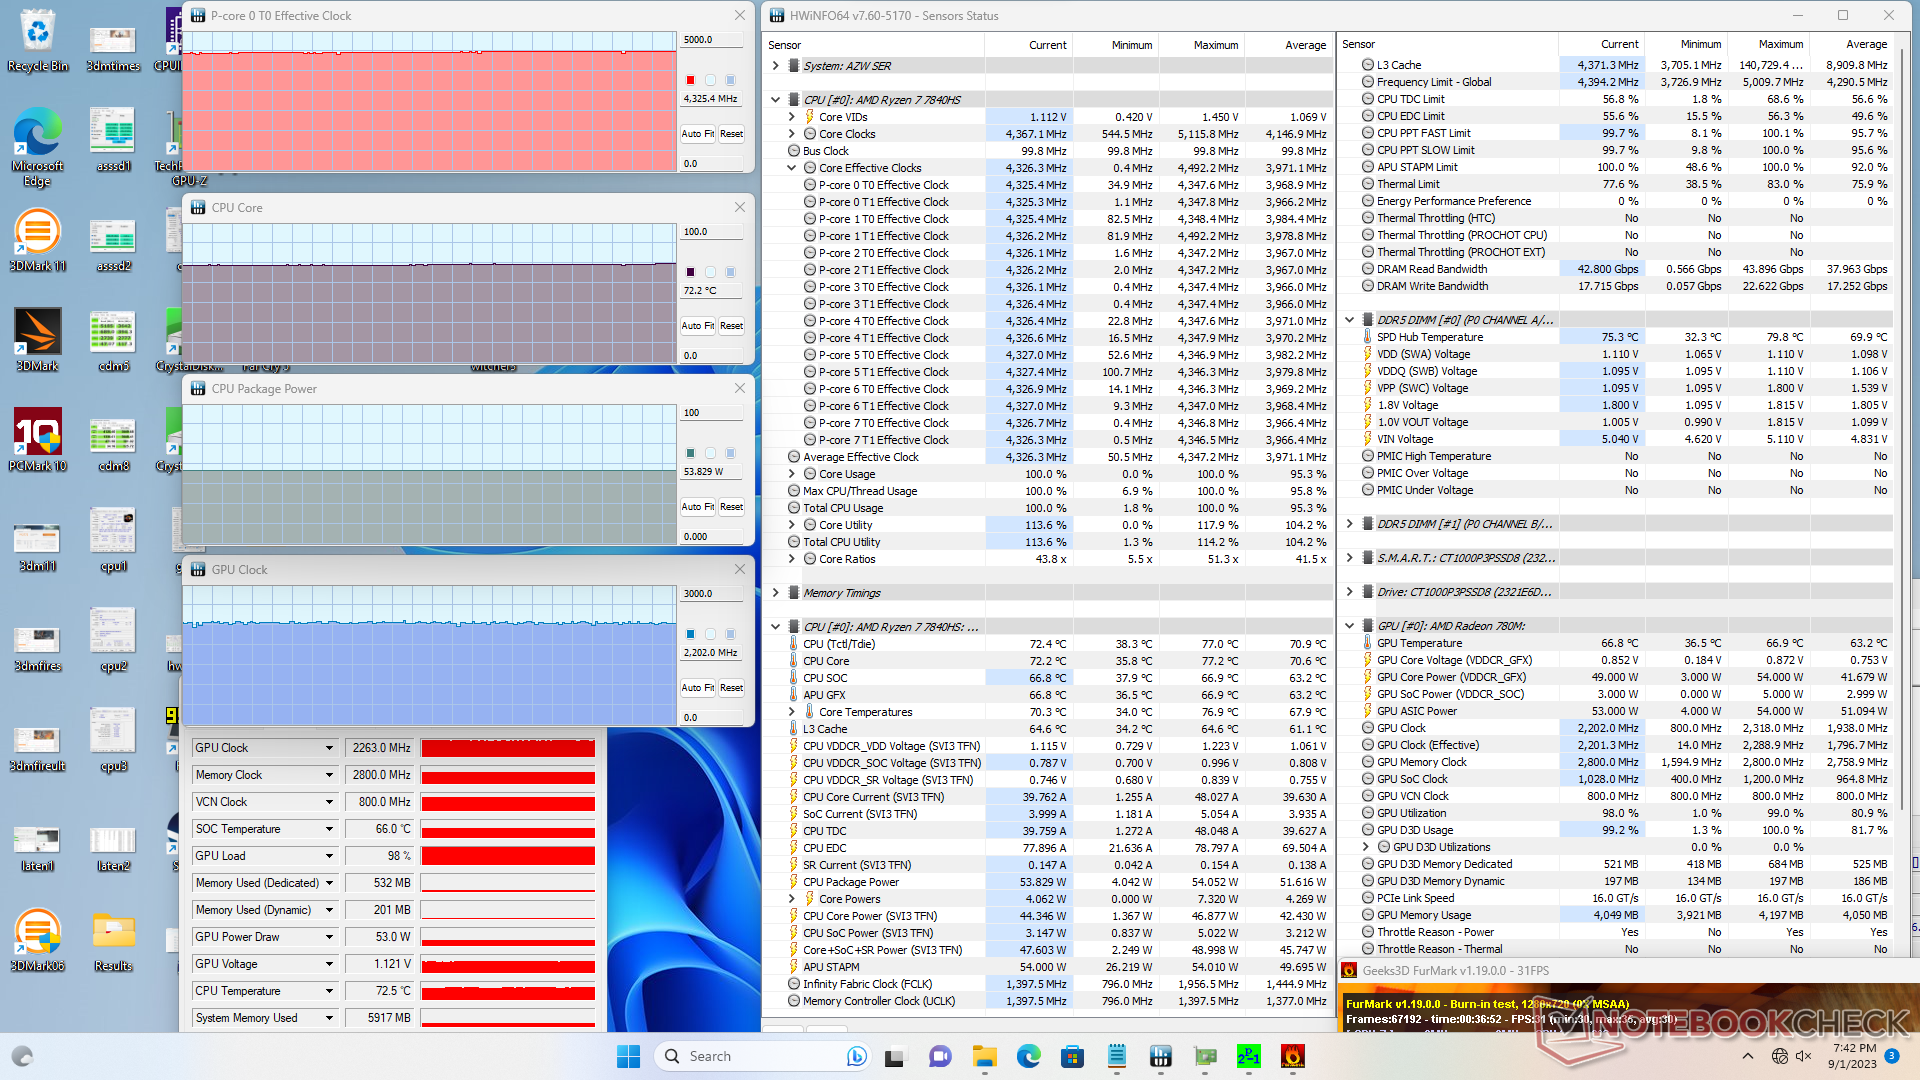Open the Microsoft Store taskbar icon
Viewport: 1920px width, 1080px height.
(x=1072, y=1056)
